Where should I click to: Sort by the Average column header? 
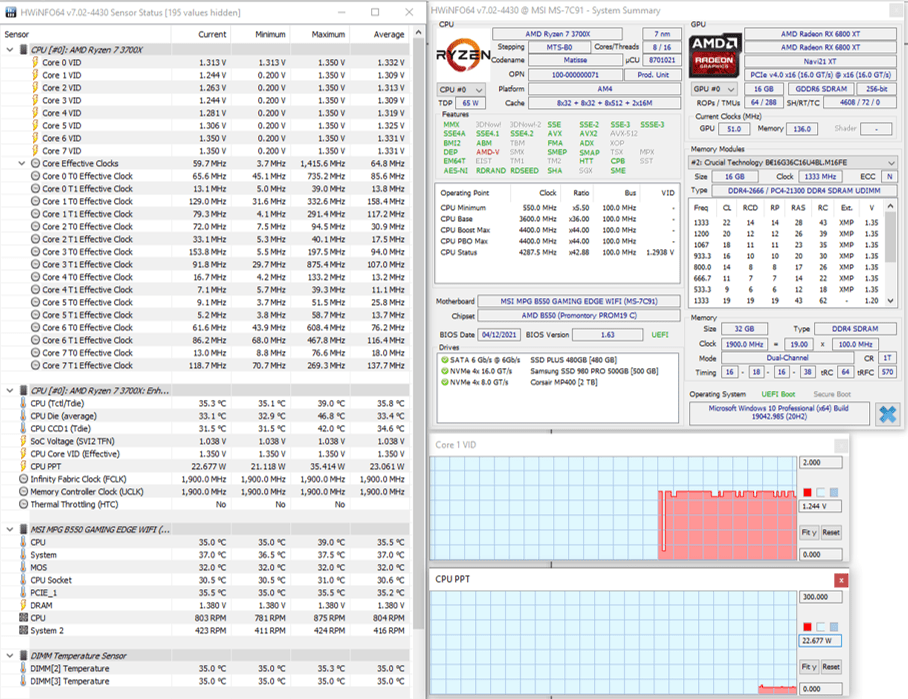(x=380, y=34)
